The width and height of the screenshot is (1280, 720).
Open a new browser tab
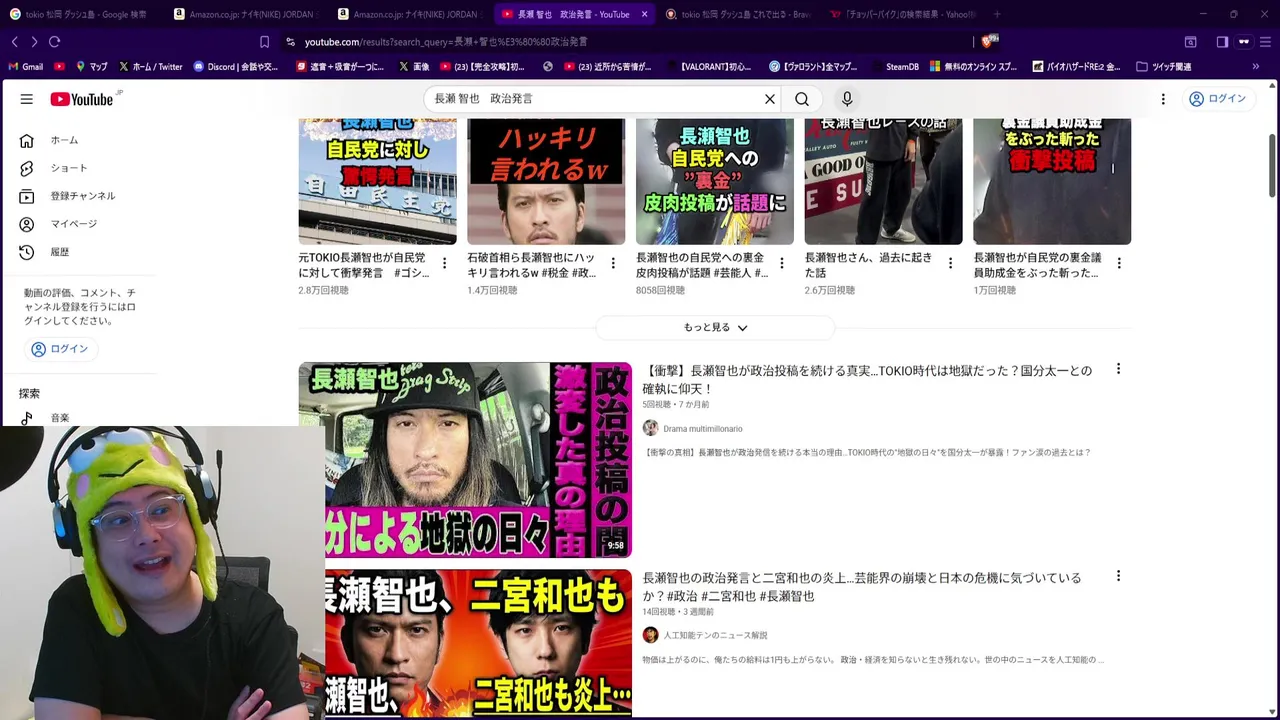point(997,14)
